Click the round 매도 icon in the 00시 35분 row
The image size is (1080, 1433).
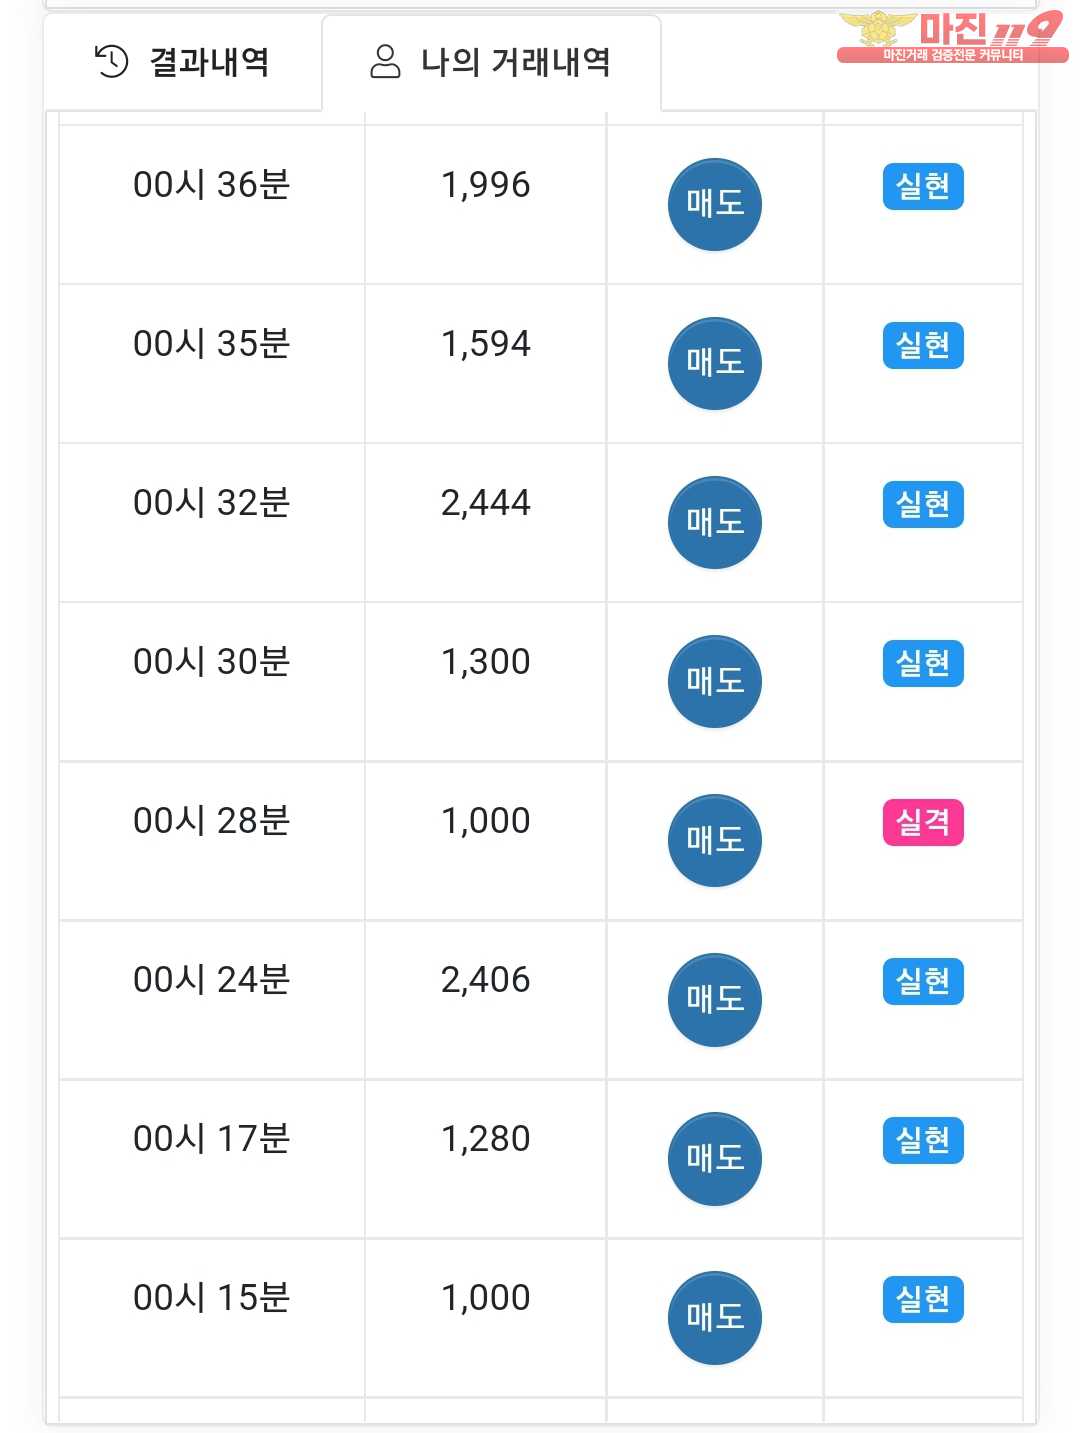pyautogui.click(x=715, y=363)
